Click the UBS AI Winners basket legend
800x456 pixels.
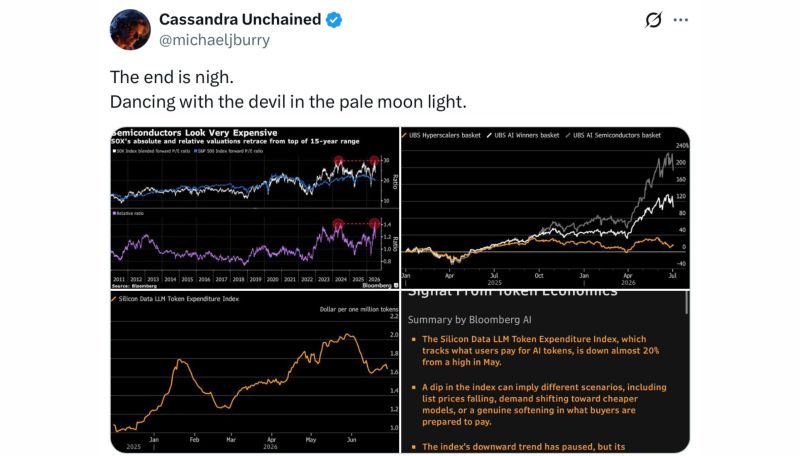[523, 135]
